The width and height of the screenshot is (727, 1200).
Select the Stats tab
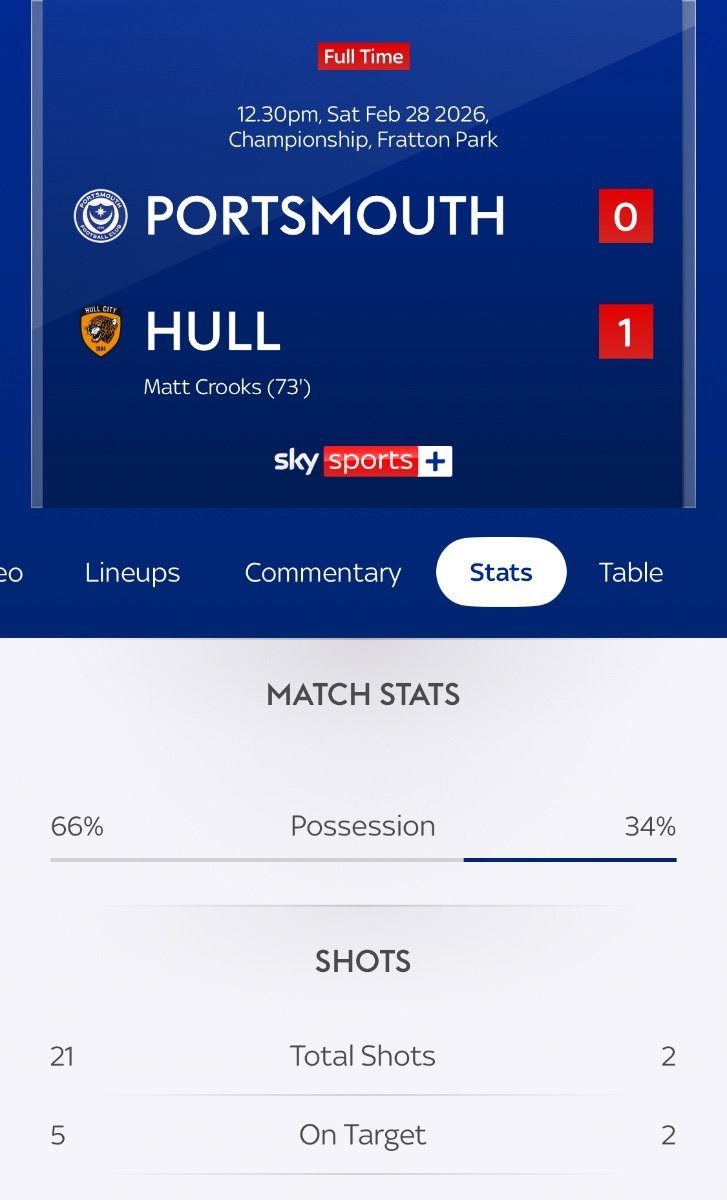click(x=501, y=573)
